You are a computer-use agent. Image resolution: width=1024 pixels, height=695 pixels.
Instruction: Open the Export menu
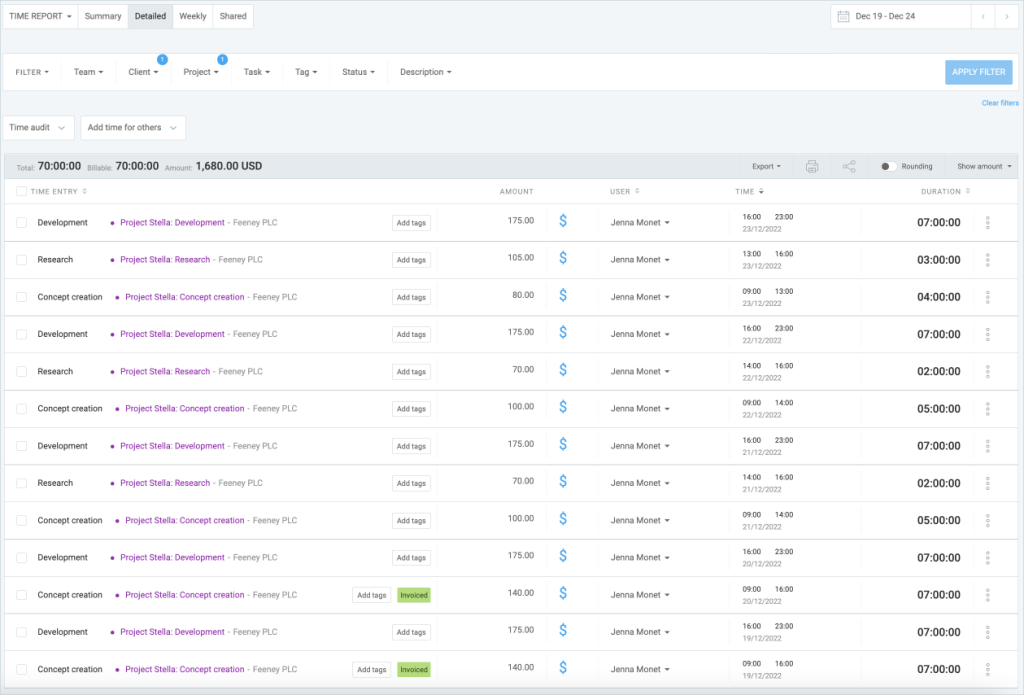[766, 167]
